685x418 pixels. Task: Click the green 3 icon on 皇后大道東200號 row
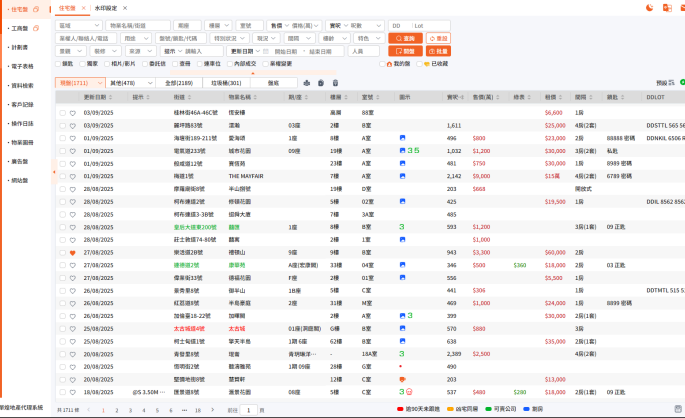(x=401, y=227)
